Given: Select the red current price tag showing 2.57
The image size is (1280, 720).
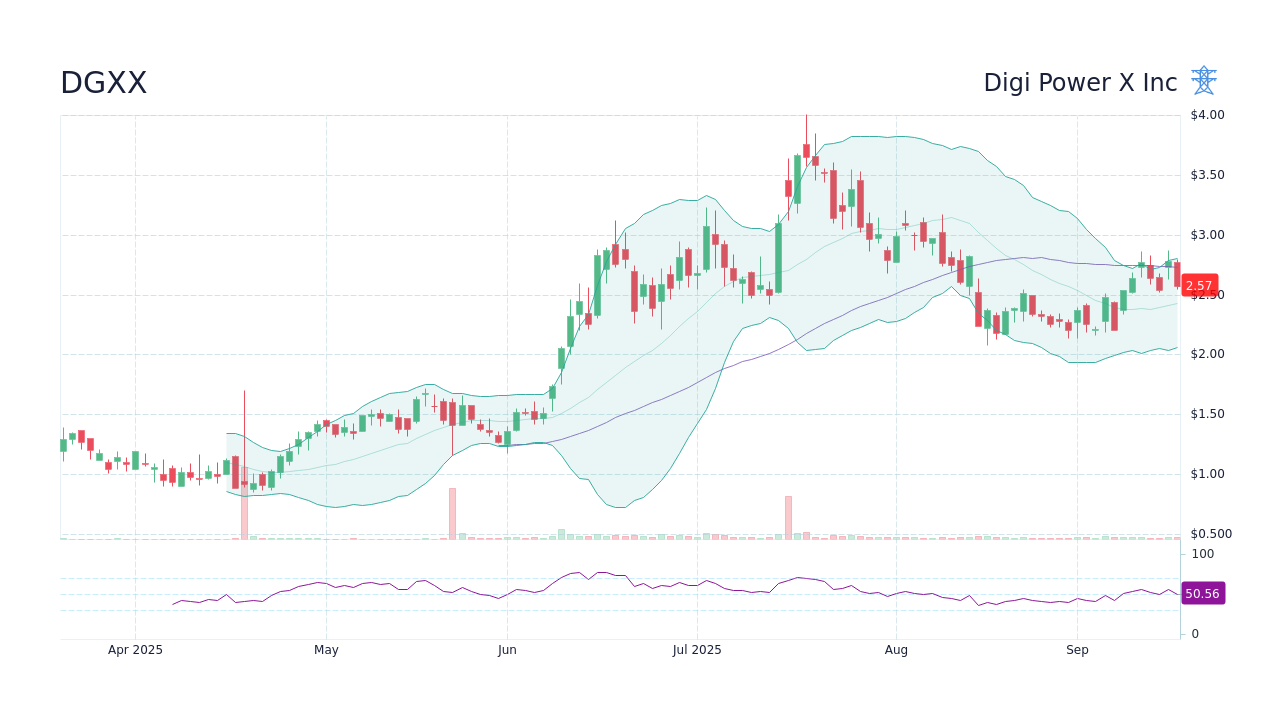Looking at the screenshot, I should [1198, 285].
